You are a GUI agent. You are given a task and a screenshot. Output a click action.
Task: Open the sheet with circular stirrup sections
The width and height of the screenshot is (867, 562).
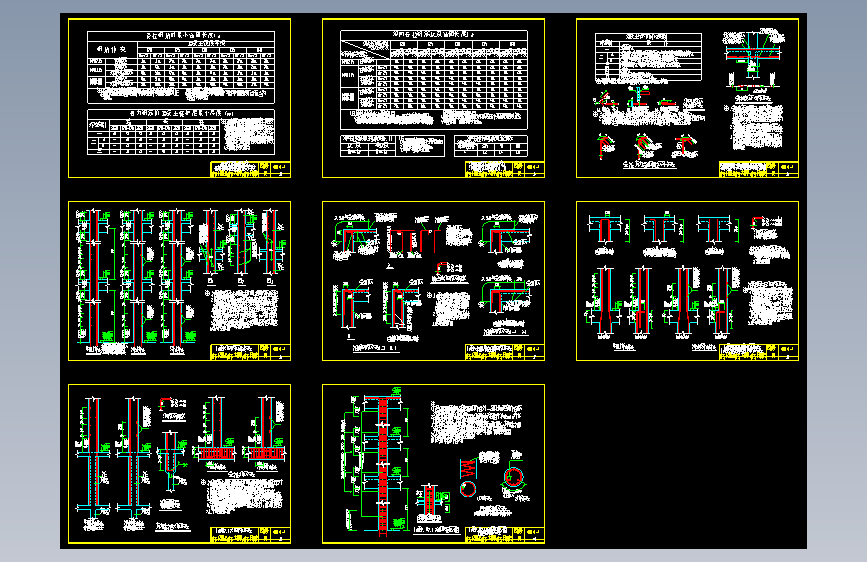click(x=433, y=464)
